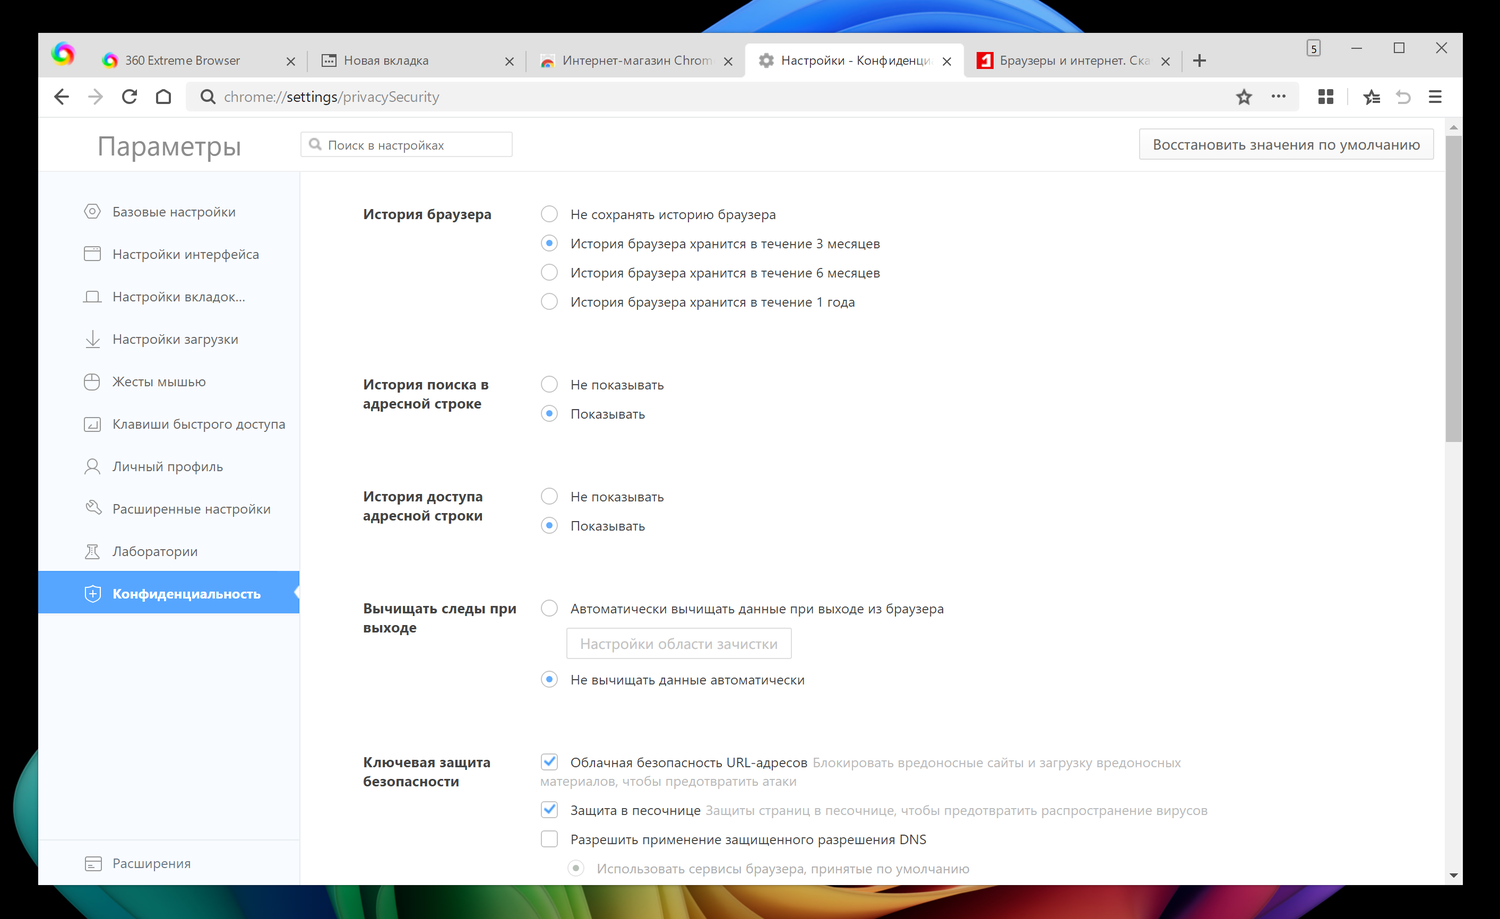Viewport: 1500px width, 919px height.
Task: Select Не показывать for История доступа
Action: (x=549, y=496)
